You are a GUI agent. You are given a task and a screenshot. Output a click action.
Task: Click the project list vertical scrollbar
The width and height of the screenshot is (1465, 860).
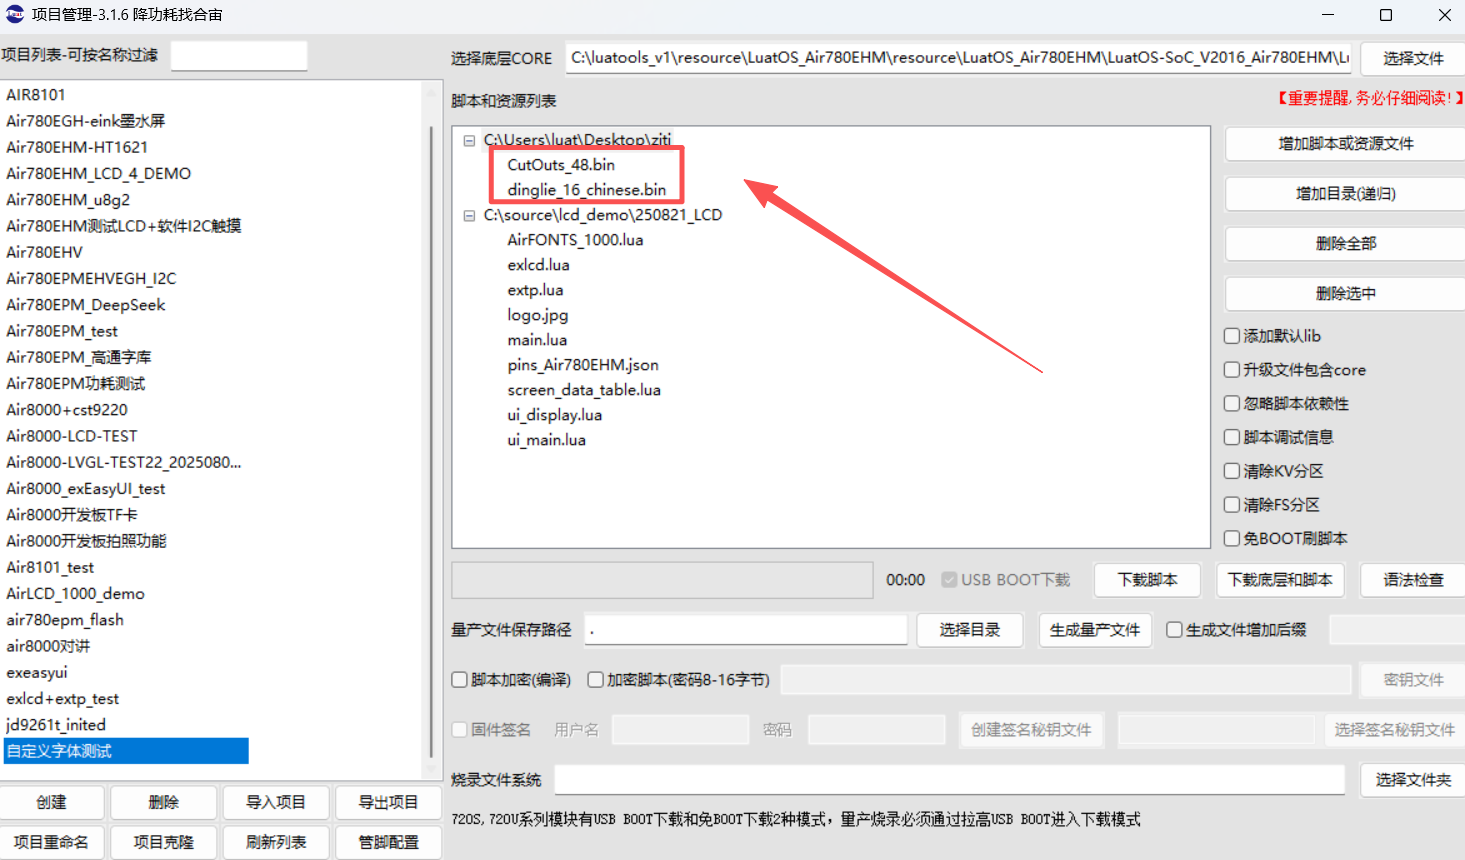(431, 440)
